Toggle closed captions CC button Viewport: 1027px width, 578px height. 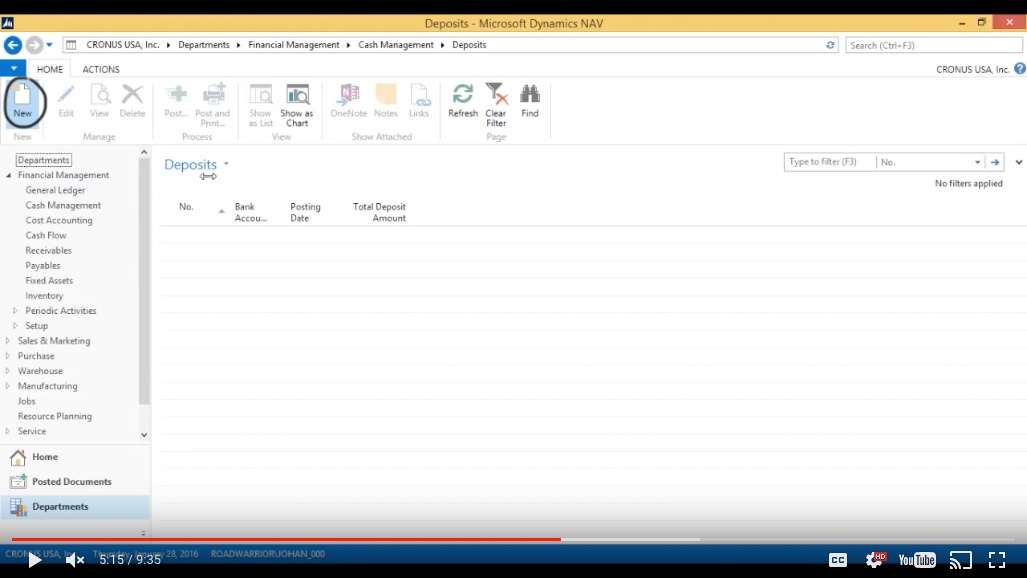pyautogui.click(x=838, y=560)
